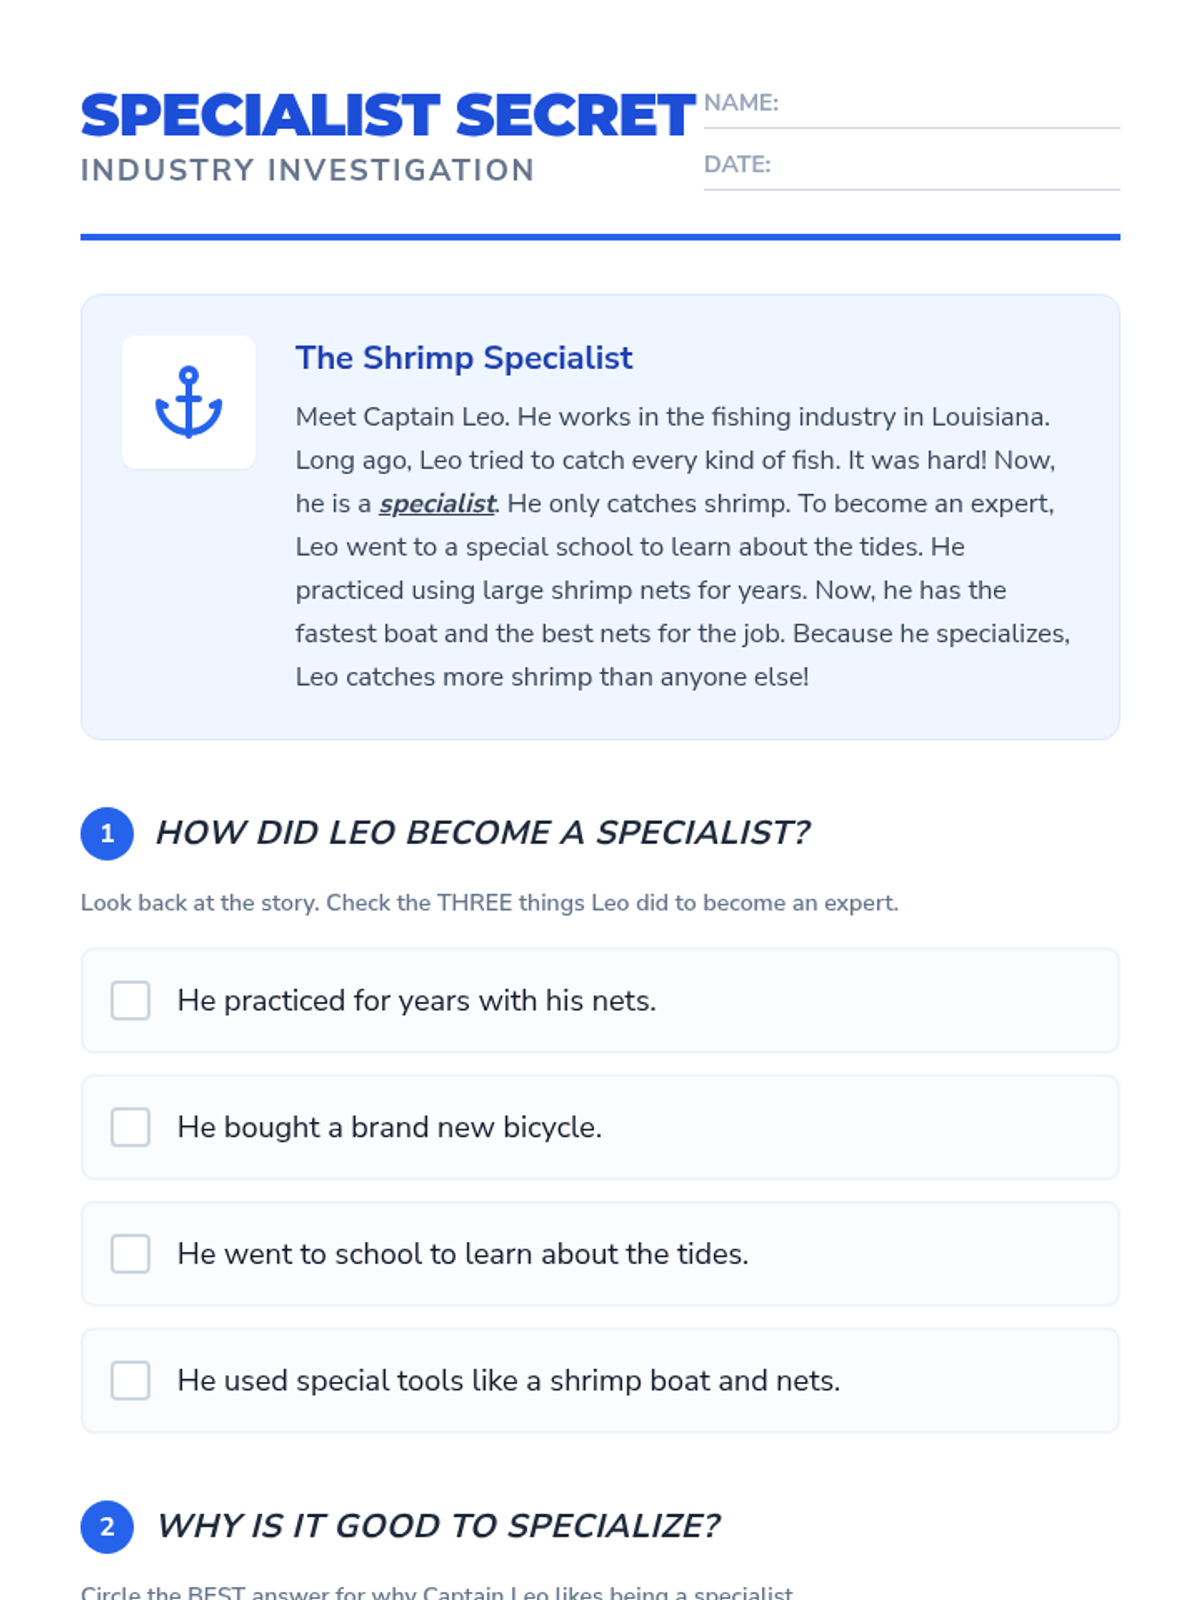Screen dimensions: 1200x1600
Task: Click 'How did Leo become a specialist?' heading
Action: click(x=482, y=833)
